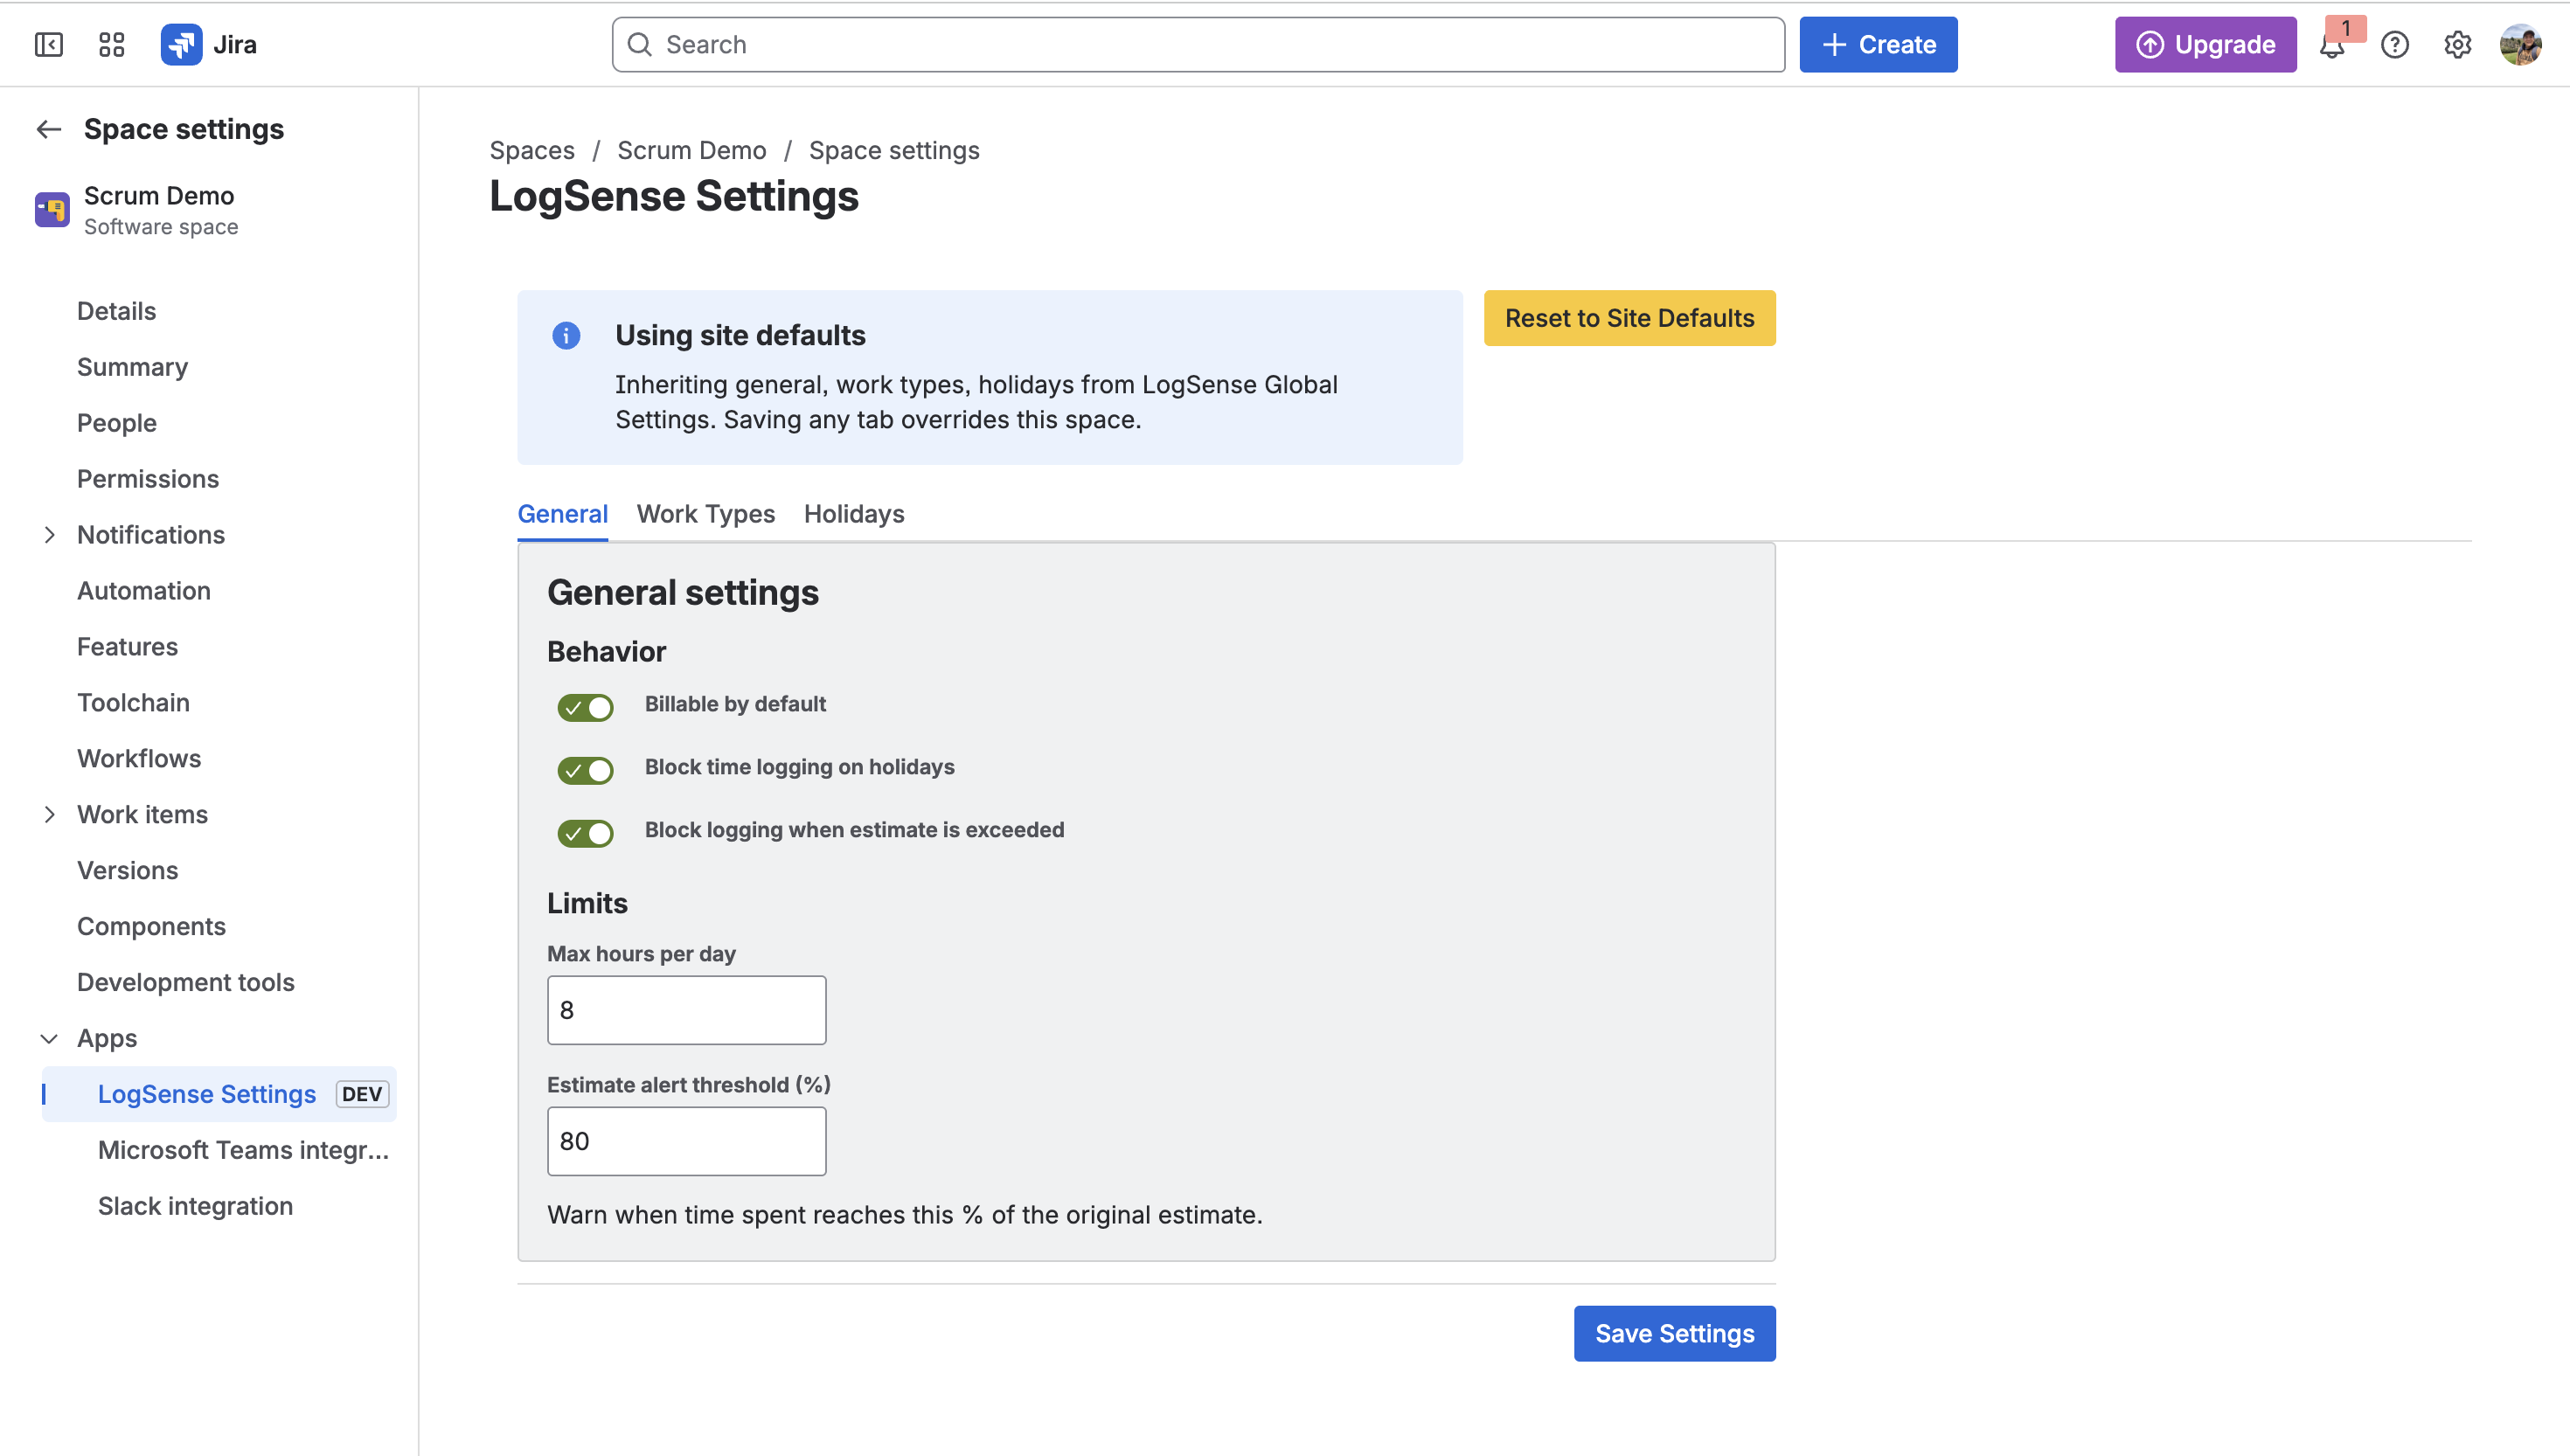Expand the Work items section chevron
The height and width of the screenshot is (1456, 2570).
tap(49, 815)
